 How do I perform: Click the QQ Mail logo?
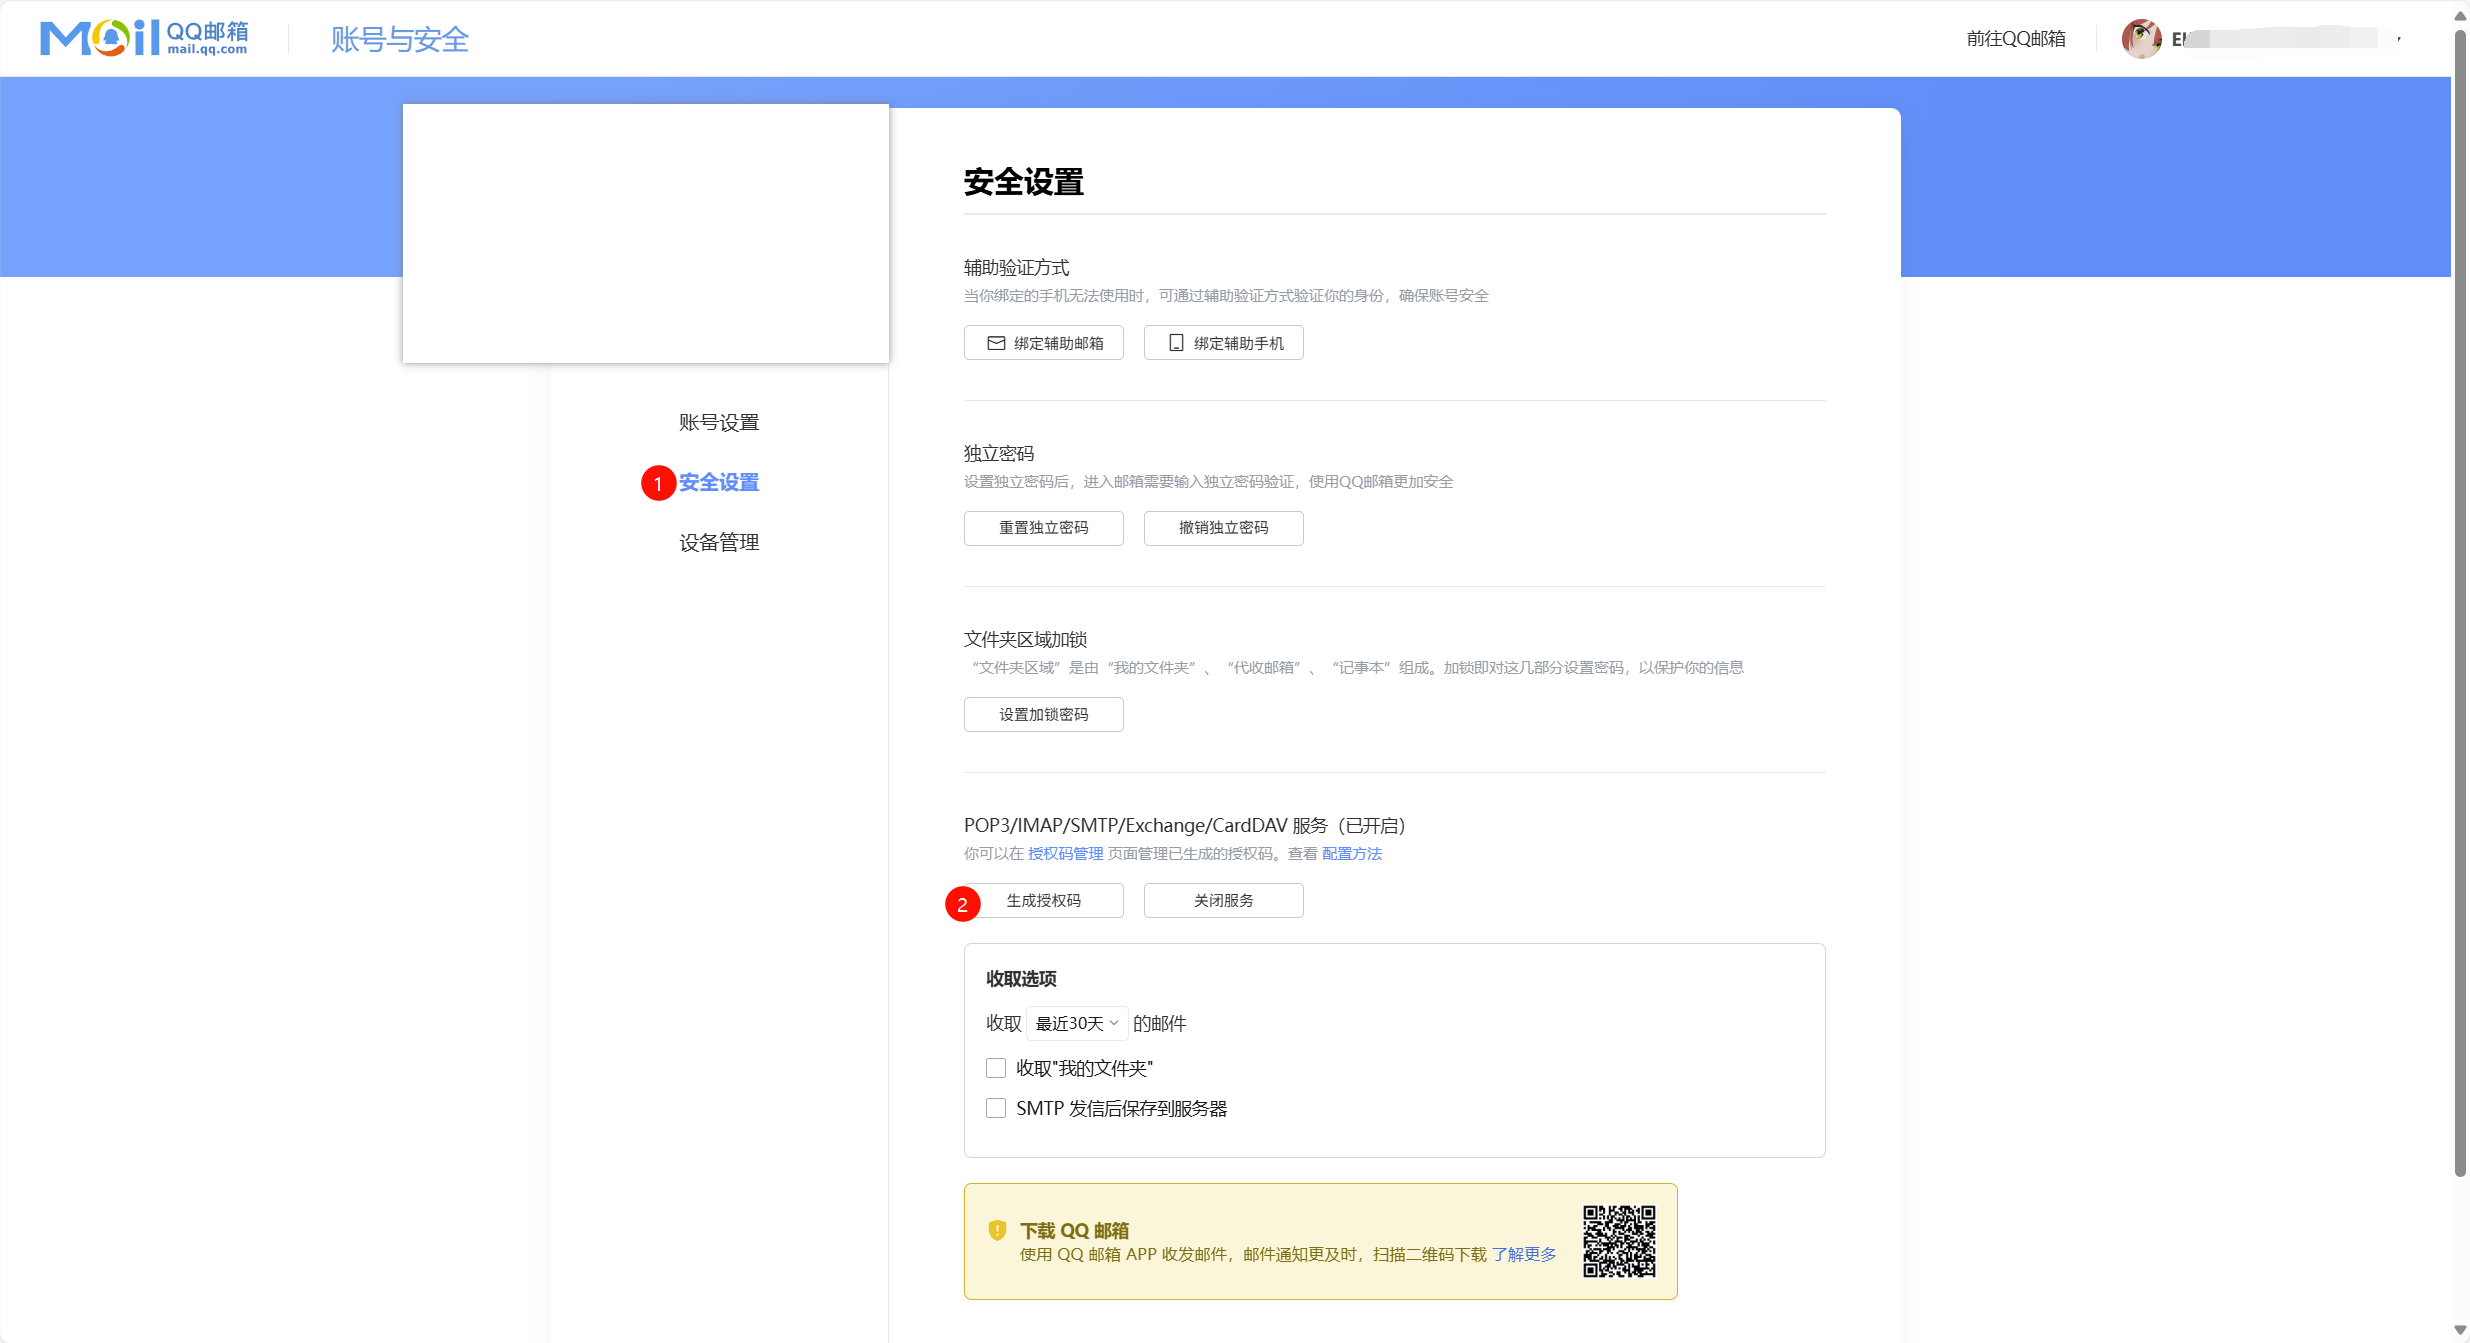tap(144, 38)
